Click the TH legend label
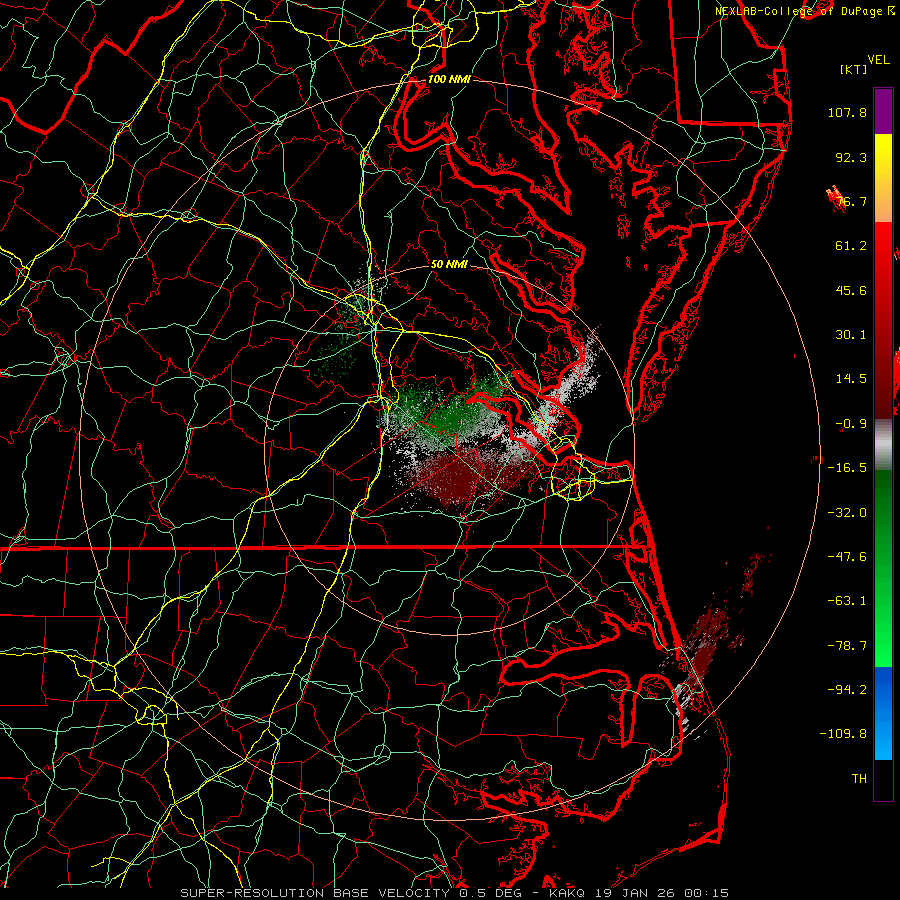The image size is (900, 900). (859, 779)
